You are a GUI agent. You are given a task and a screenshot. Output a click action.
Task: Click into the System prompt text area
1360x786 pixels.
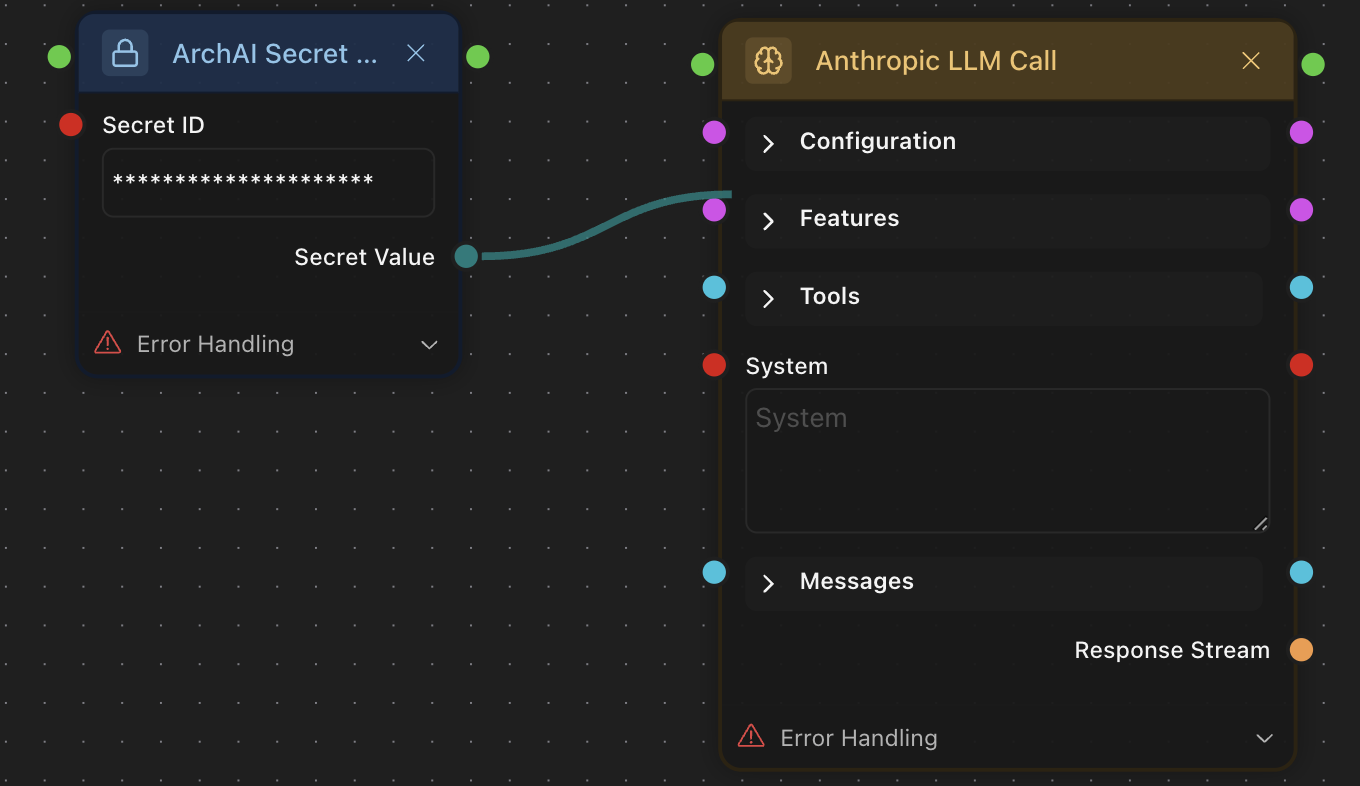click(1007, 460)
